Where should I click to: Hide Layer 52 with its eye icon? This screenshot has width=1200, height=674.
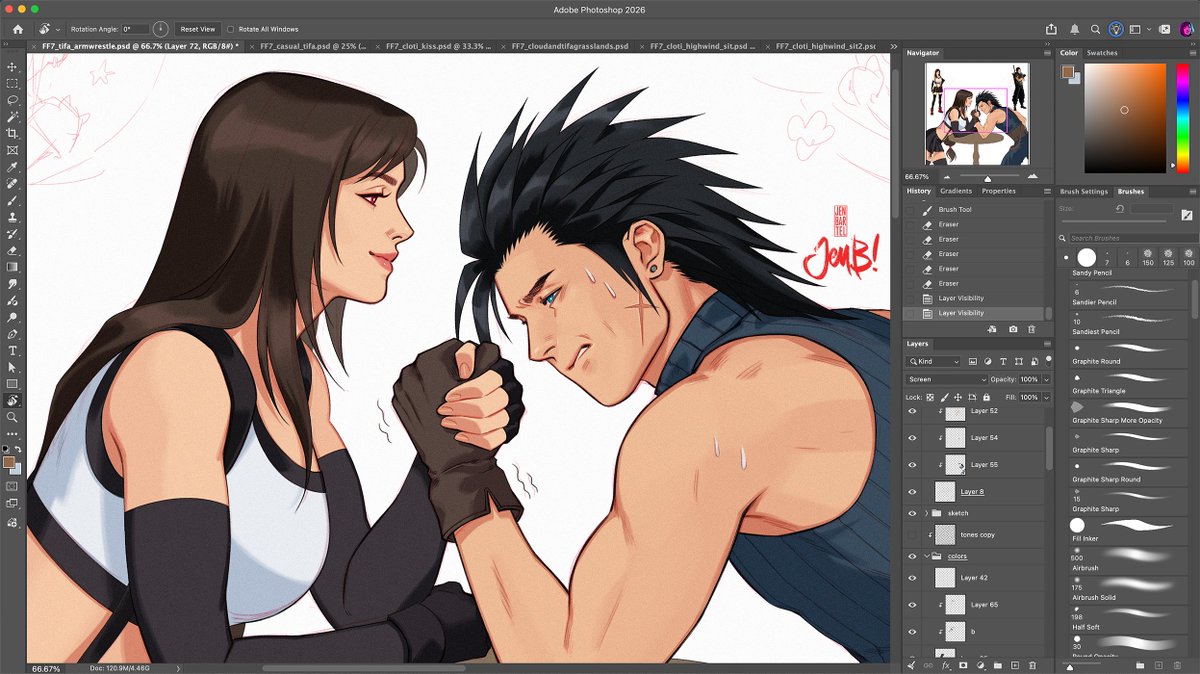point(912,411)
